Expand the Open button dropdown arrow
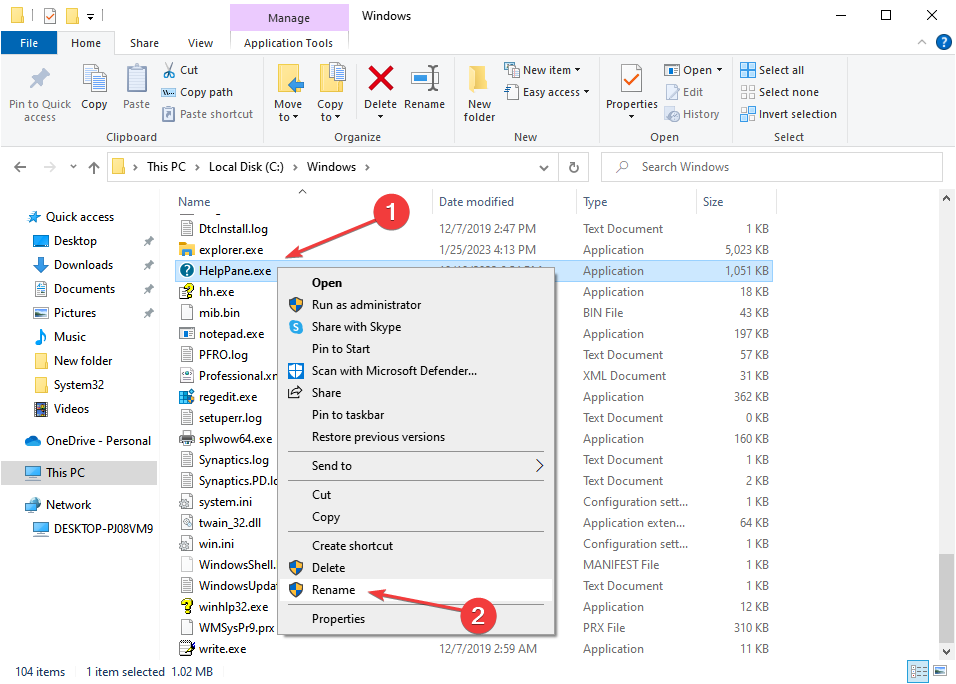 click(x=719, y=70)
